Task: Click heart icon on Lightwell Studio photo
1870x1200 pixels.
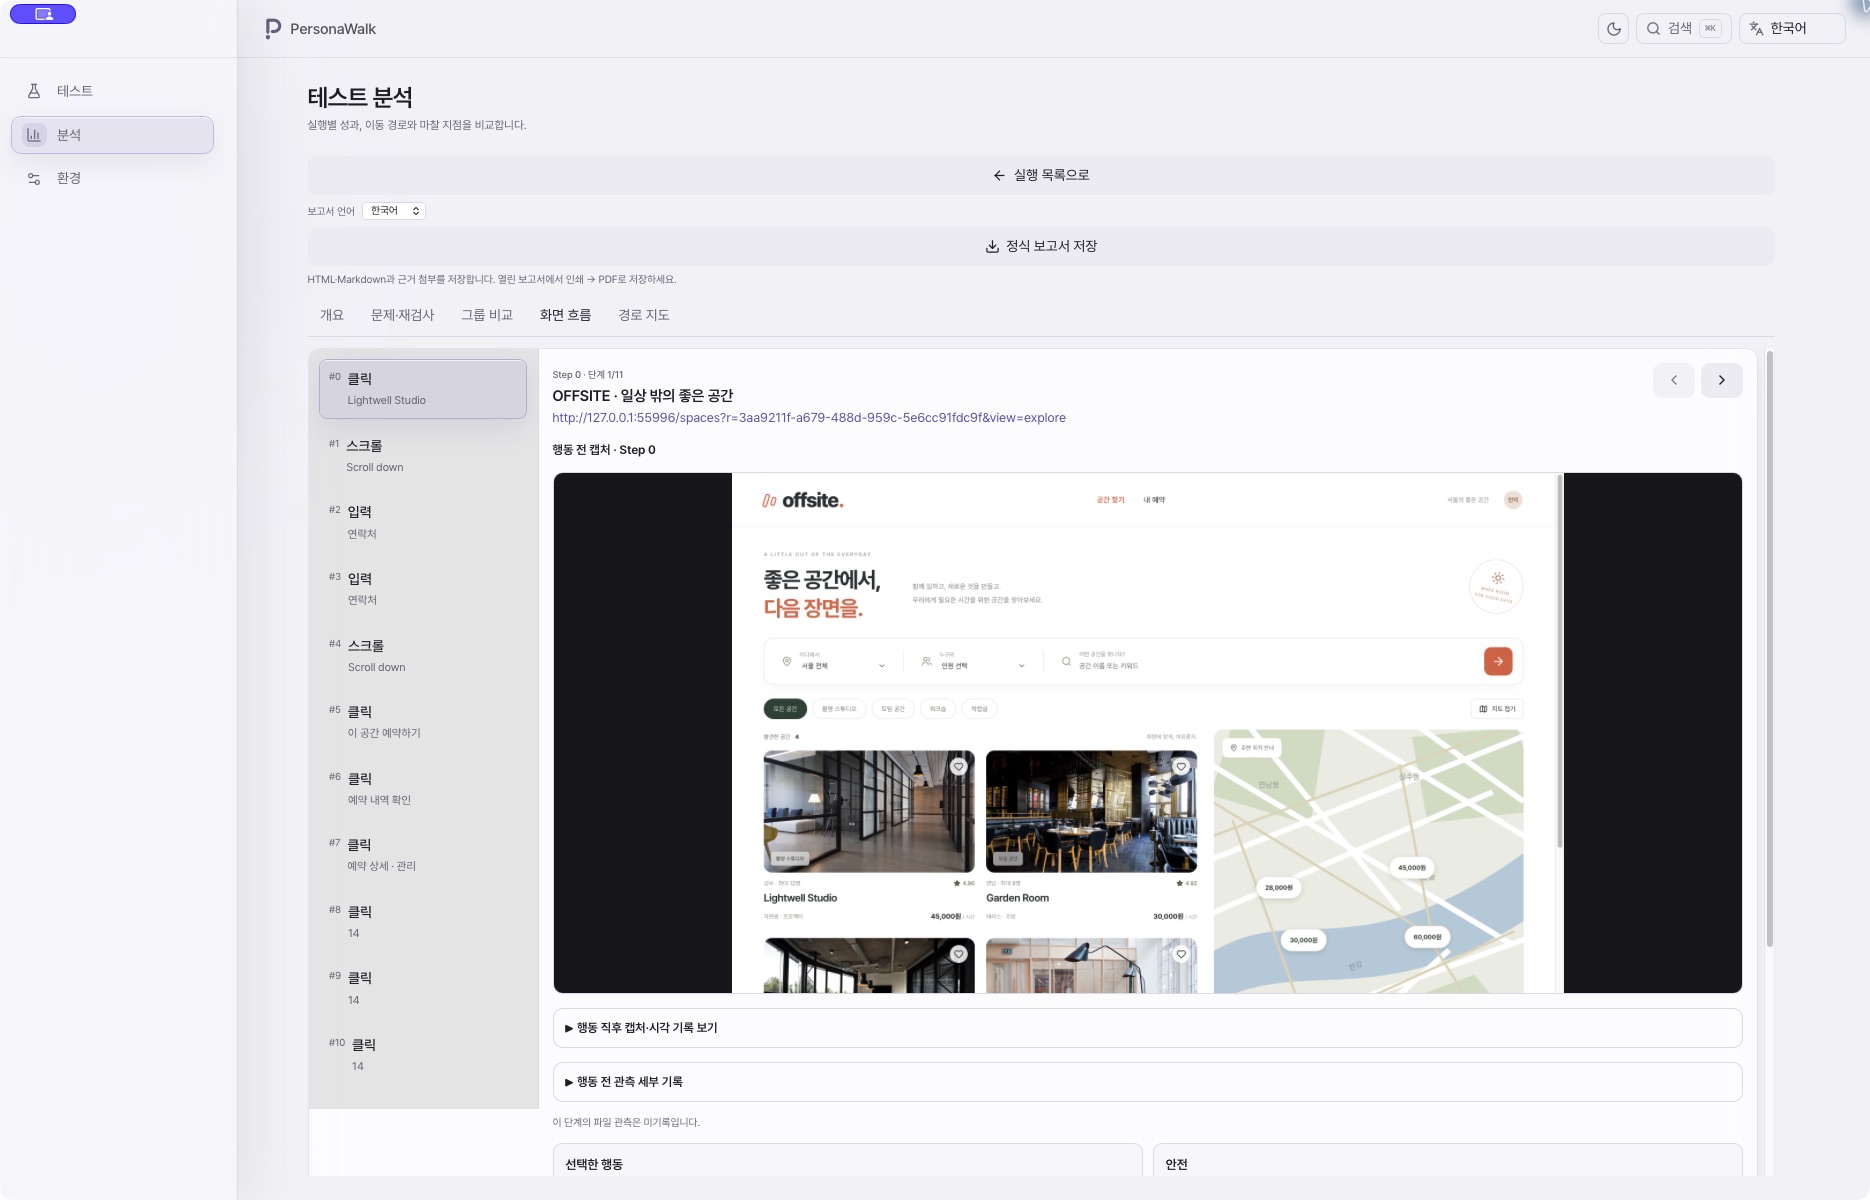Action: 958,766
